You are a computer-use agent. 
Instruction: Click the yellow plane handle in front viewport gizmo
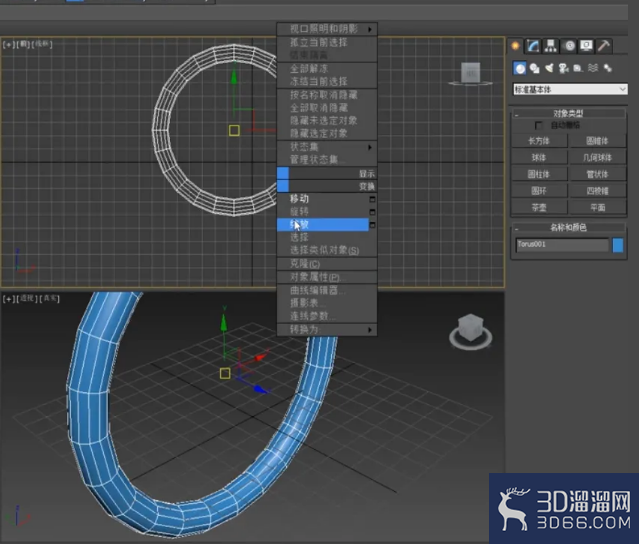(234, 130)
